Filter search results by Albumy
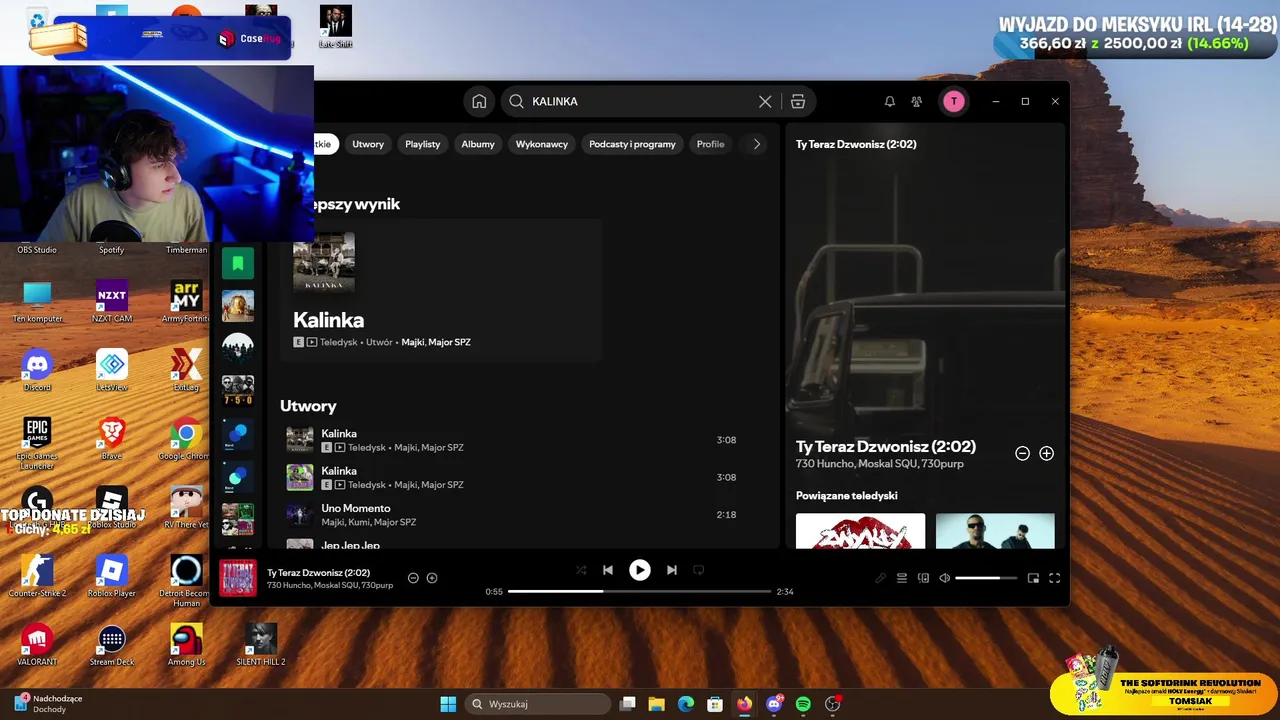 coord(478,144)
